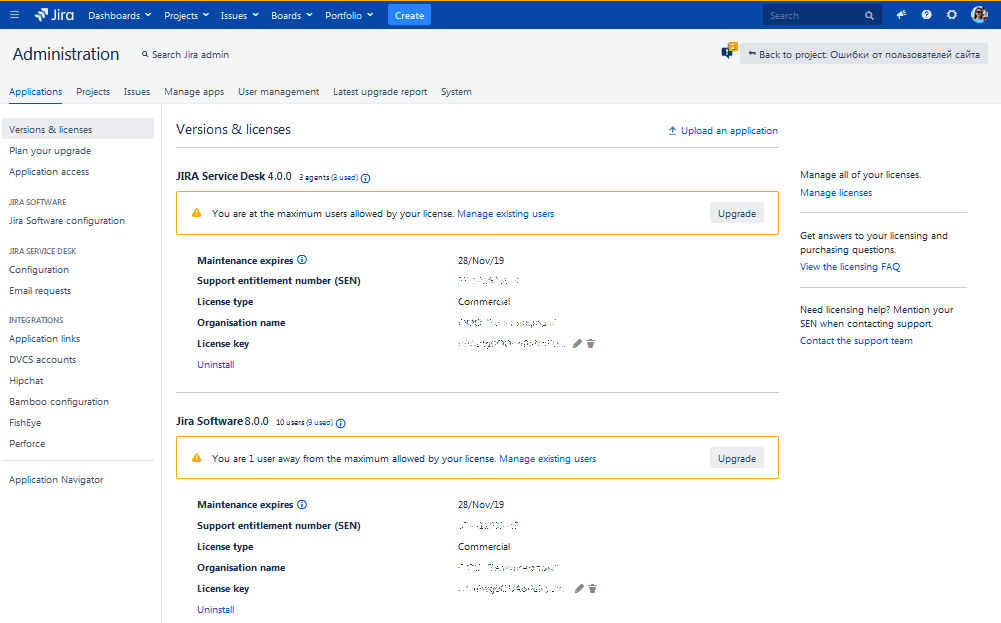Click info icon next to 3 agents
The height and width of the screenshot is (623, 1001).
(365, 178)
